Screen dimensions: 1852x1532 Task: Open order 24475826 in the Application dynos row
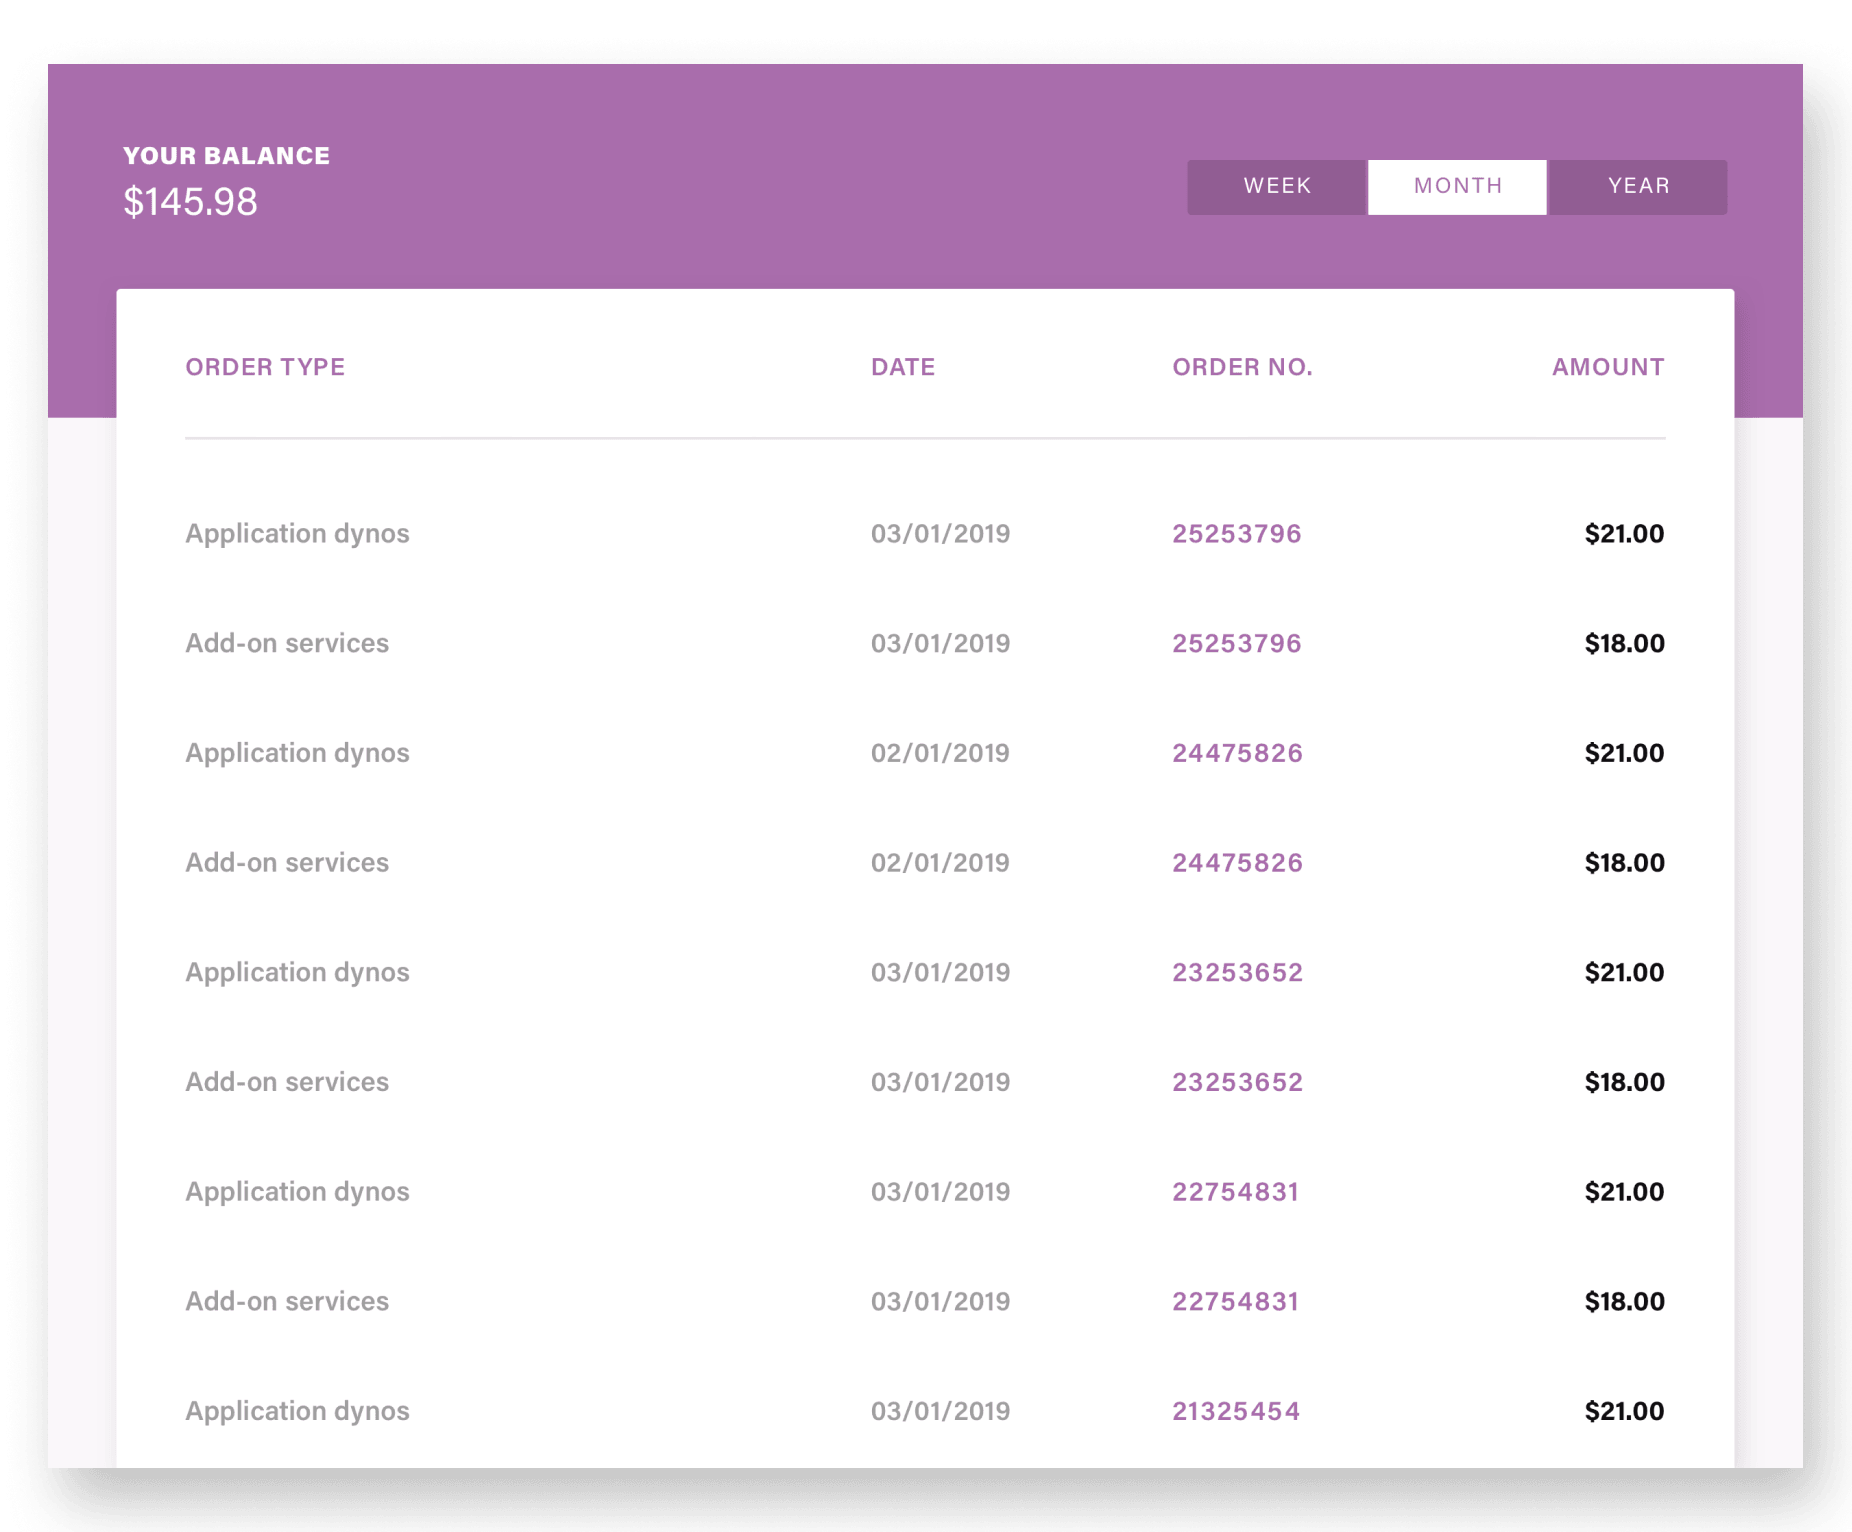[1237, 753]
